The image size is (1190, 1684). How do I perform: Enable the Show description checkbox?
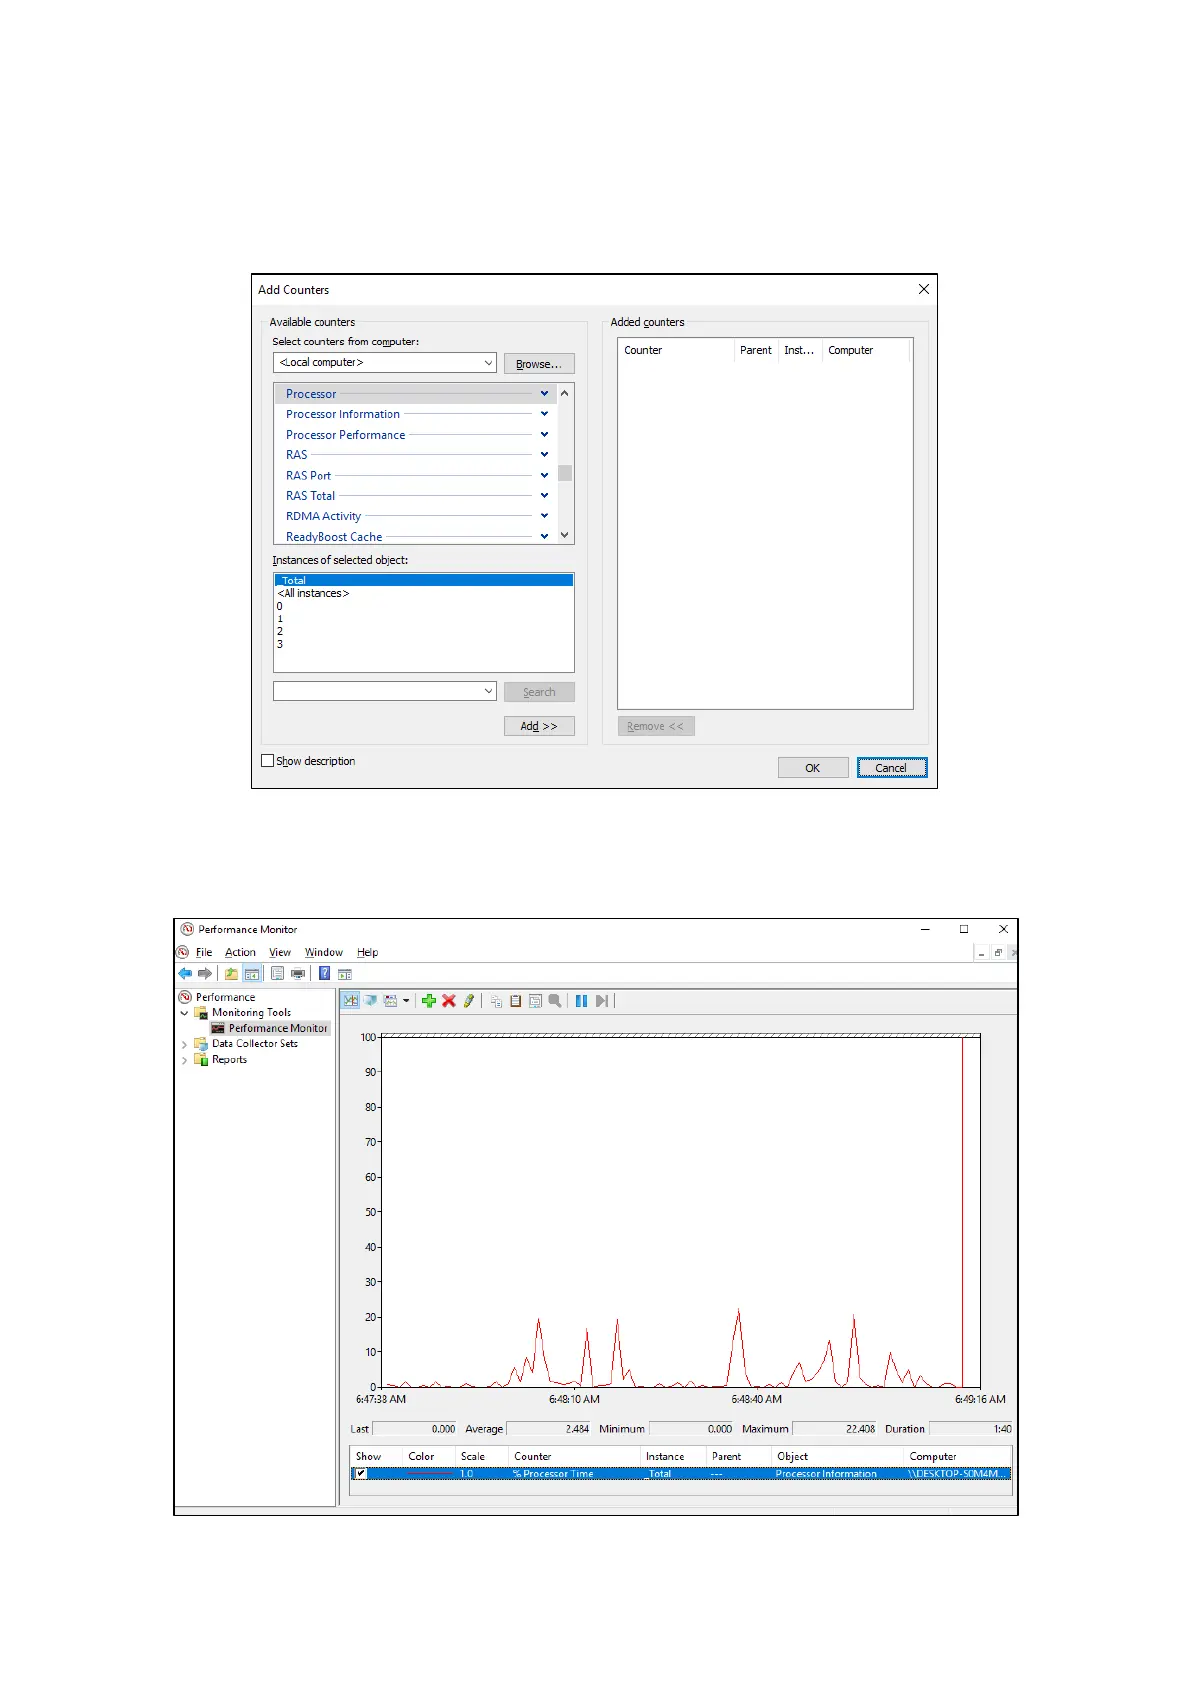[268, 761]
